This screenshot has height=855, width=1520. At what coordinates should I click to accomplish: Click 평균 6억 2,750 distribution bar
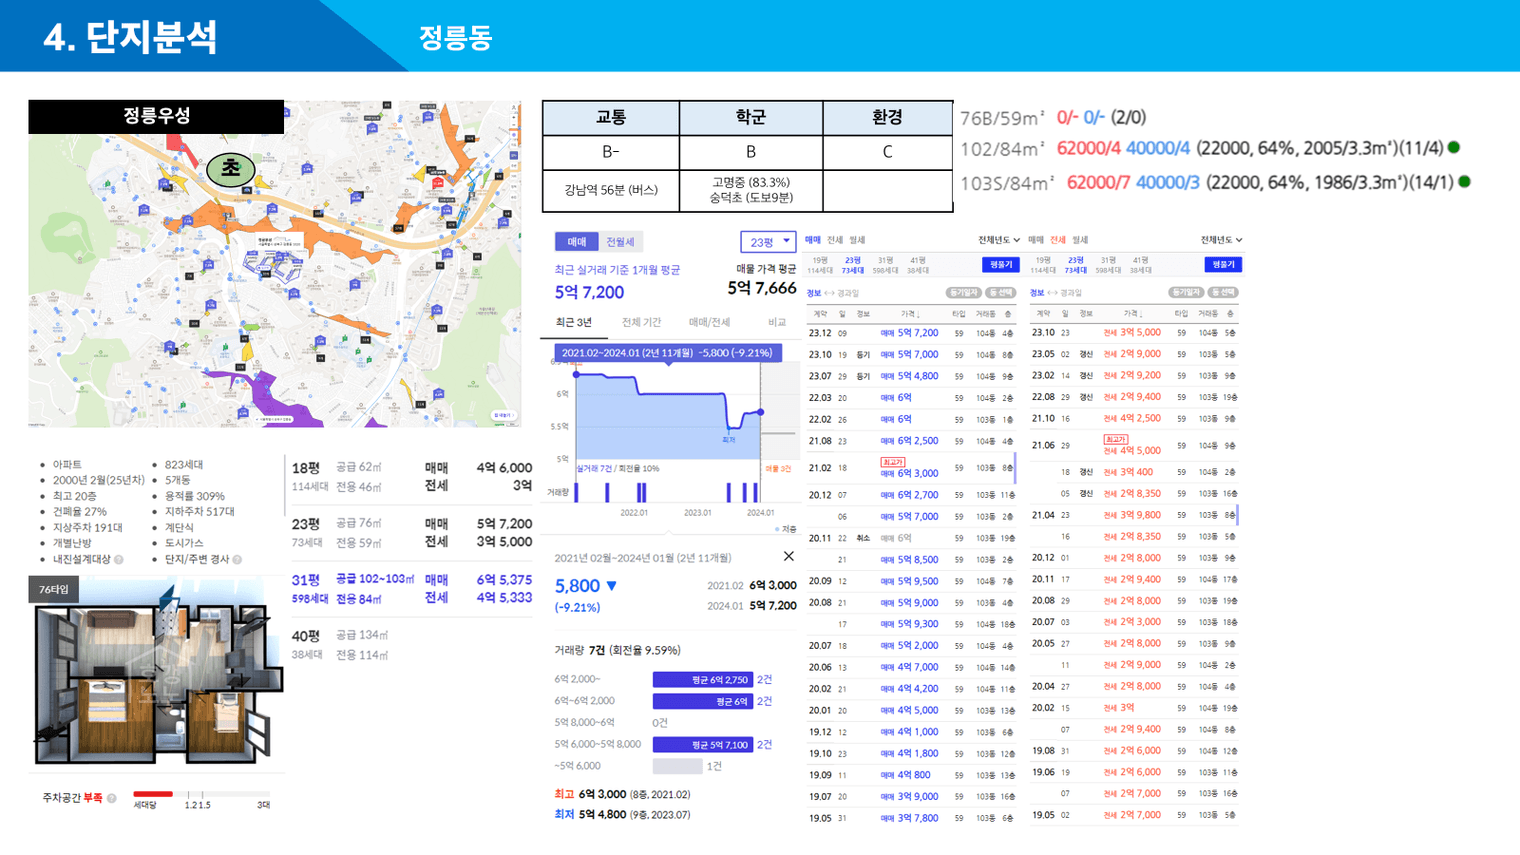(702, 679)
